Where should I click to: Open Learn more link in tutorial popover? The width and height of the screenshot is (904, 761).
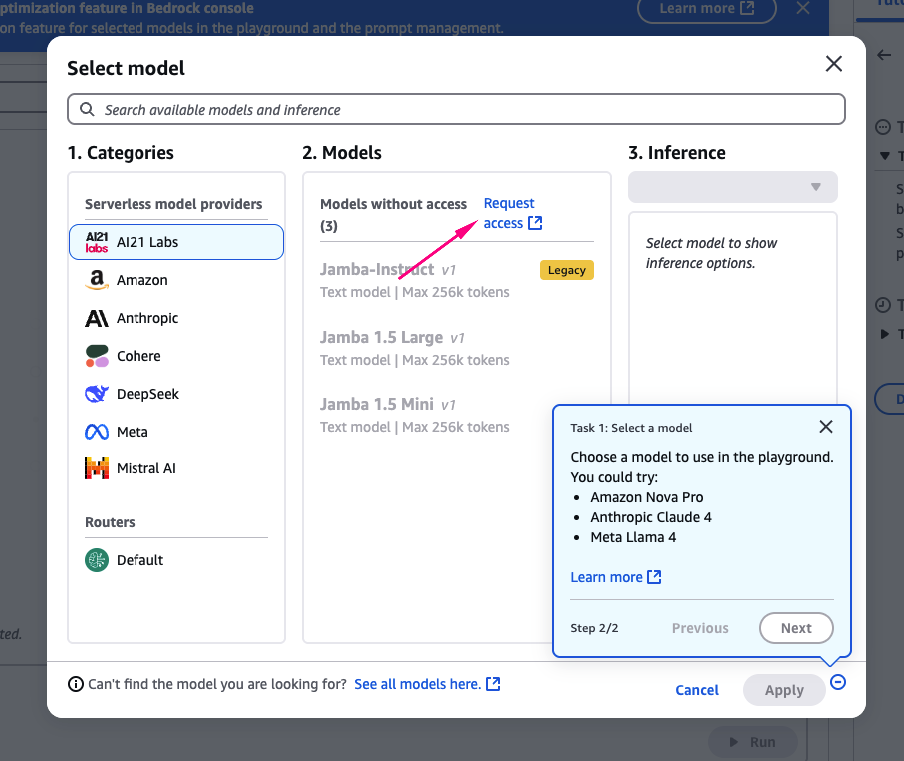click(x=615, y=577)
